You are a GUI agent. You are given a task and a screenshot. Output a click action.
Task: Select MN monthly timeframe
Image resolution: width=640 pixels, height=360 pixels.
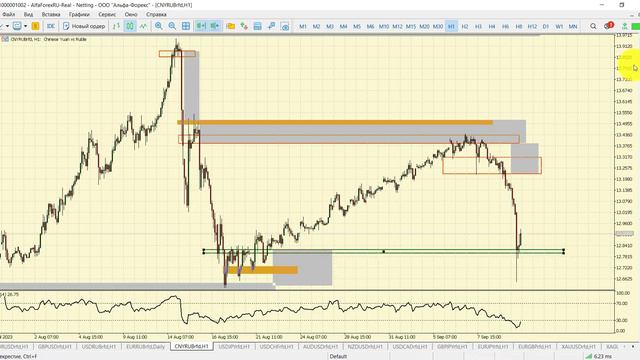pos(573,26)
